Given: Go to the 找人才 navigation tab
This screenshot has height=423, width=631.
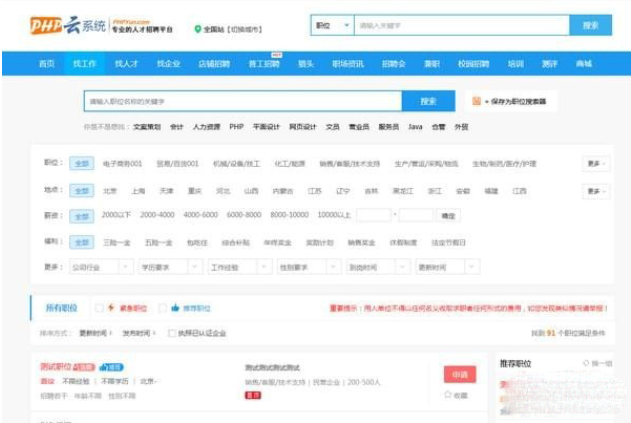Looking at the screenshot, I should point(126,64).
